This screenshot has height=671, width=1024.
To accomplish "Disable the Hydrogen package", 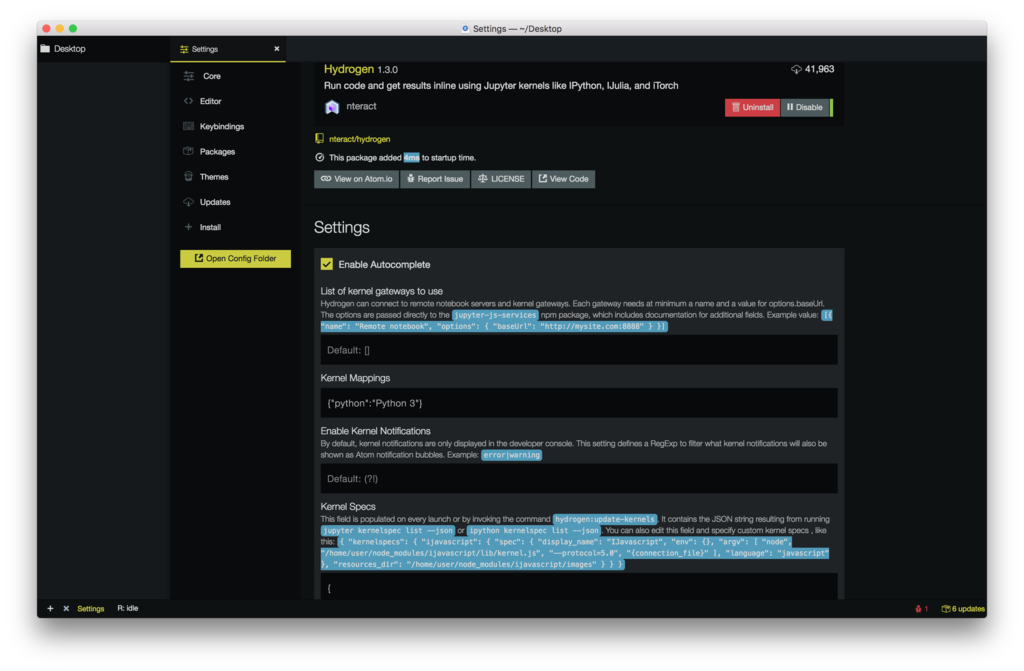I will click(805, 107).
